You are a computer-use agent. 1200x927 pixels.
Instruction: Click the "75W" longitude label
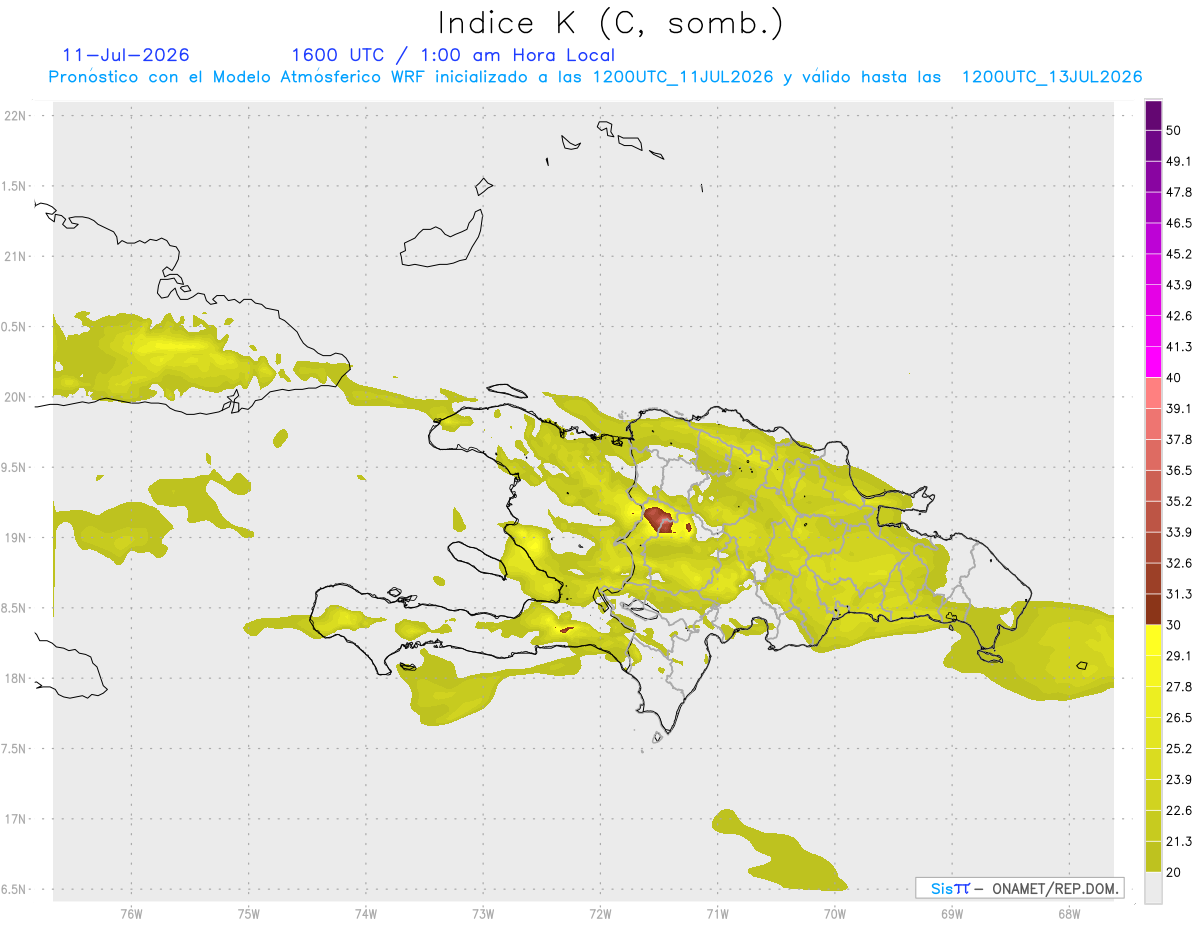coord(249,914)
